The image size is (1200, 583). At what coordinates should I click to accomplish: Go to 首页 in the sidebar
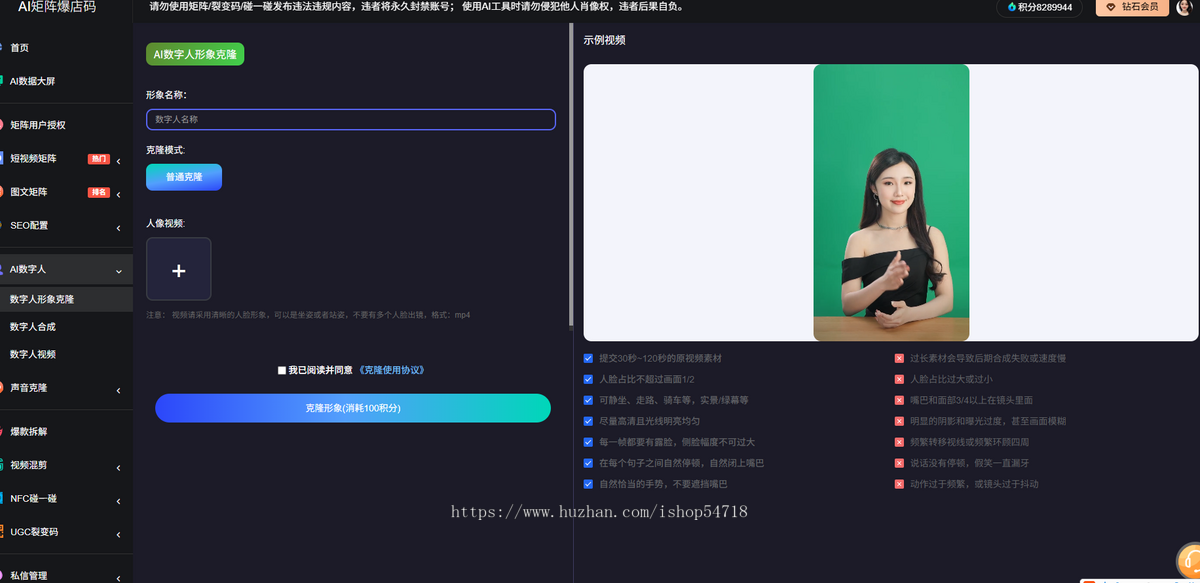19,48
